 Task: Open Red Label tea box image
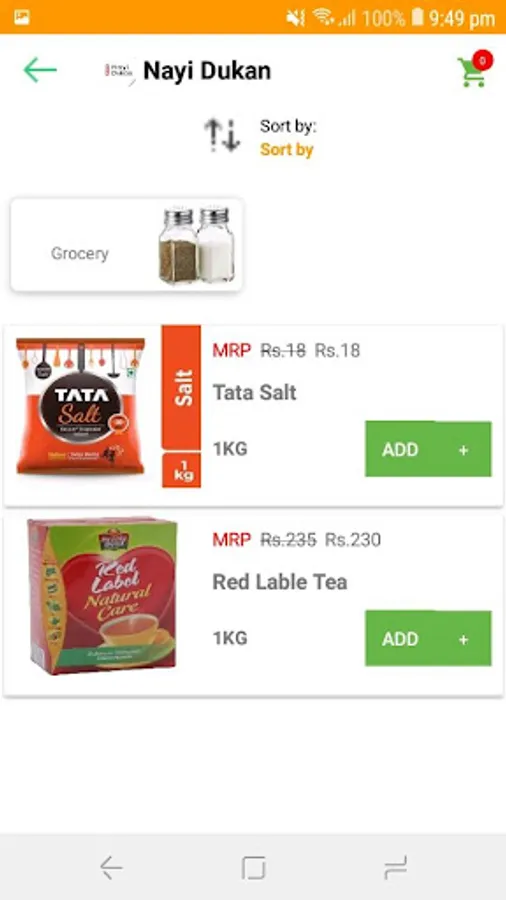pyautogui.click(x=102, y=596)
